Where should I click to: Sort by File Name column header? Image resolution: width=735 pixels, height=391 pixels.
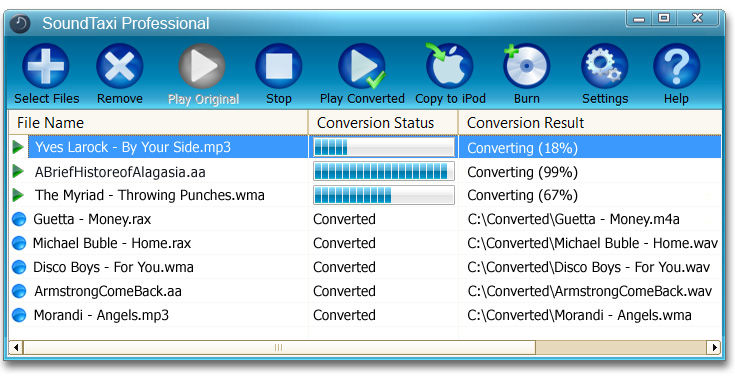point(158,123)
